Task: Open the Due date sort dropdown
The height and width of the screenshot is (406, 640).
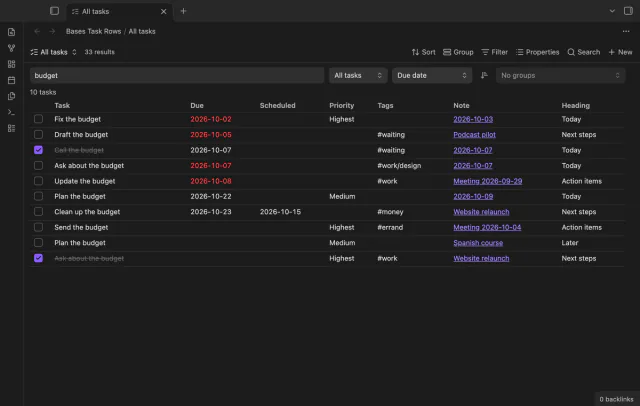Action: coord(432,75)
